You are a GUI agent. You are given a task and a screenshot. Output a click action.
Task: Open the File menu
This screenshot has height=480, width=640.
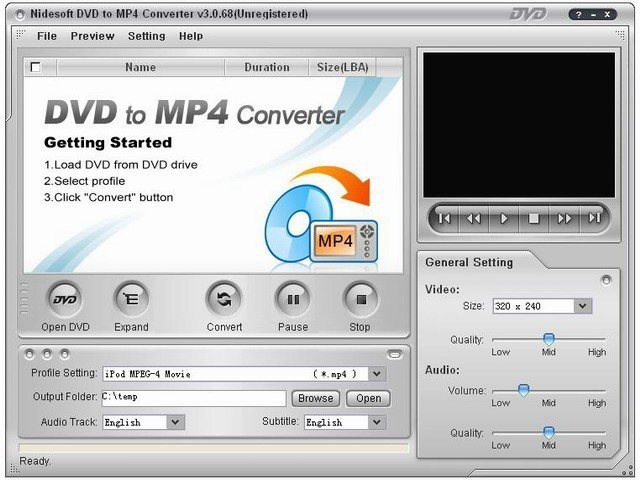pos(47,36)
